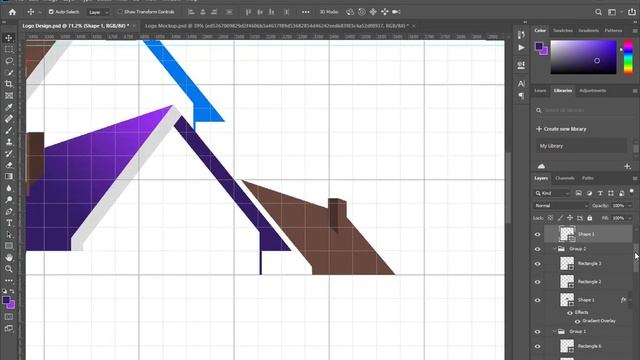Collapse Group 1 with its chevron
Viewport: 640px width, 360px height.
[x=554, y=331]
